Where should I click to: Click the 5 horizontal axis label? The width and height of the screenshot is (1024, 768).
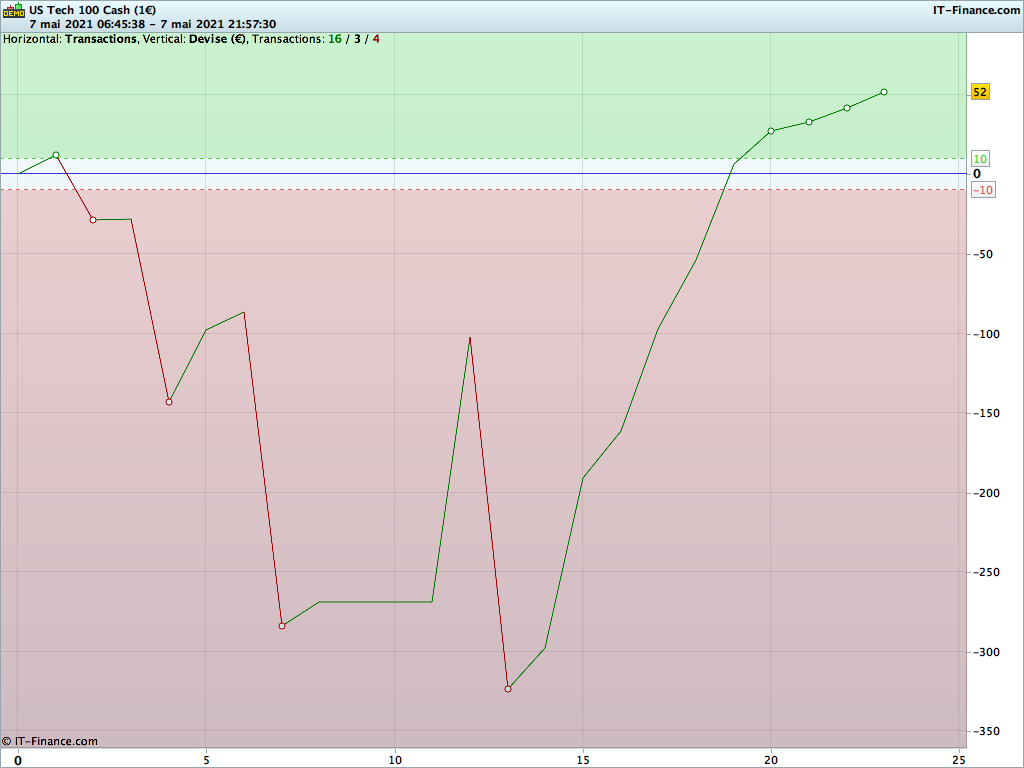tap(206, 760)
